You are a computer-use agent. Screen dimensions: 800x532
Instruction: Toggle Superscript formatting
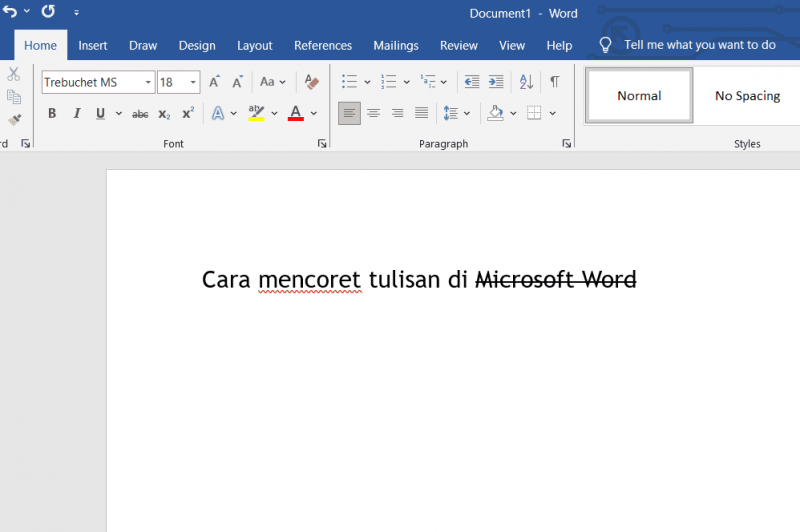(x=188, y=113)
